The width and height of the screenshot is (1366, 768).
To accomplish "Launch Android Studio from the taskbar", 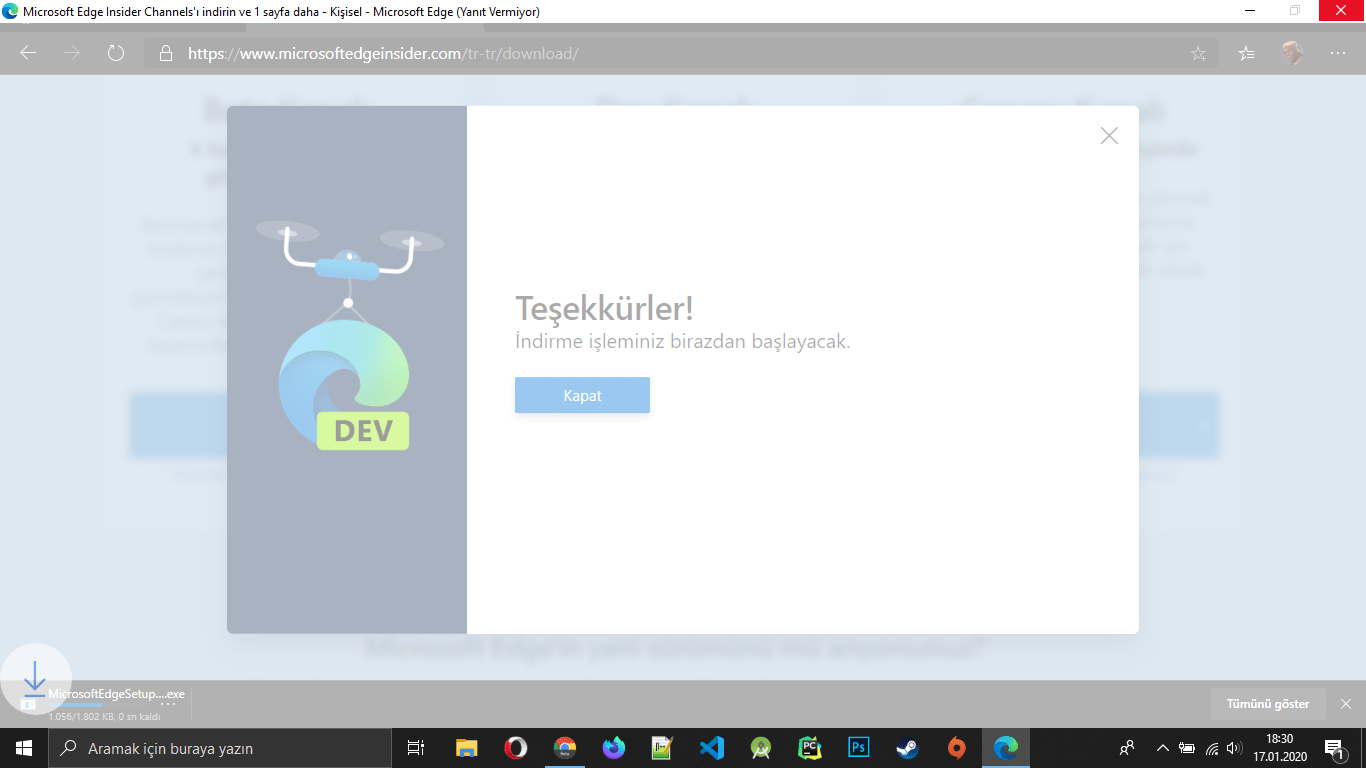I will tap(761, 748).
